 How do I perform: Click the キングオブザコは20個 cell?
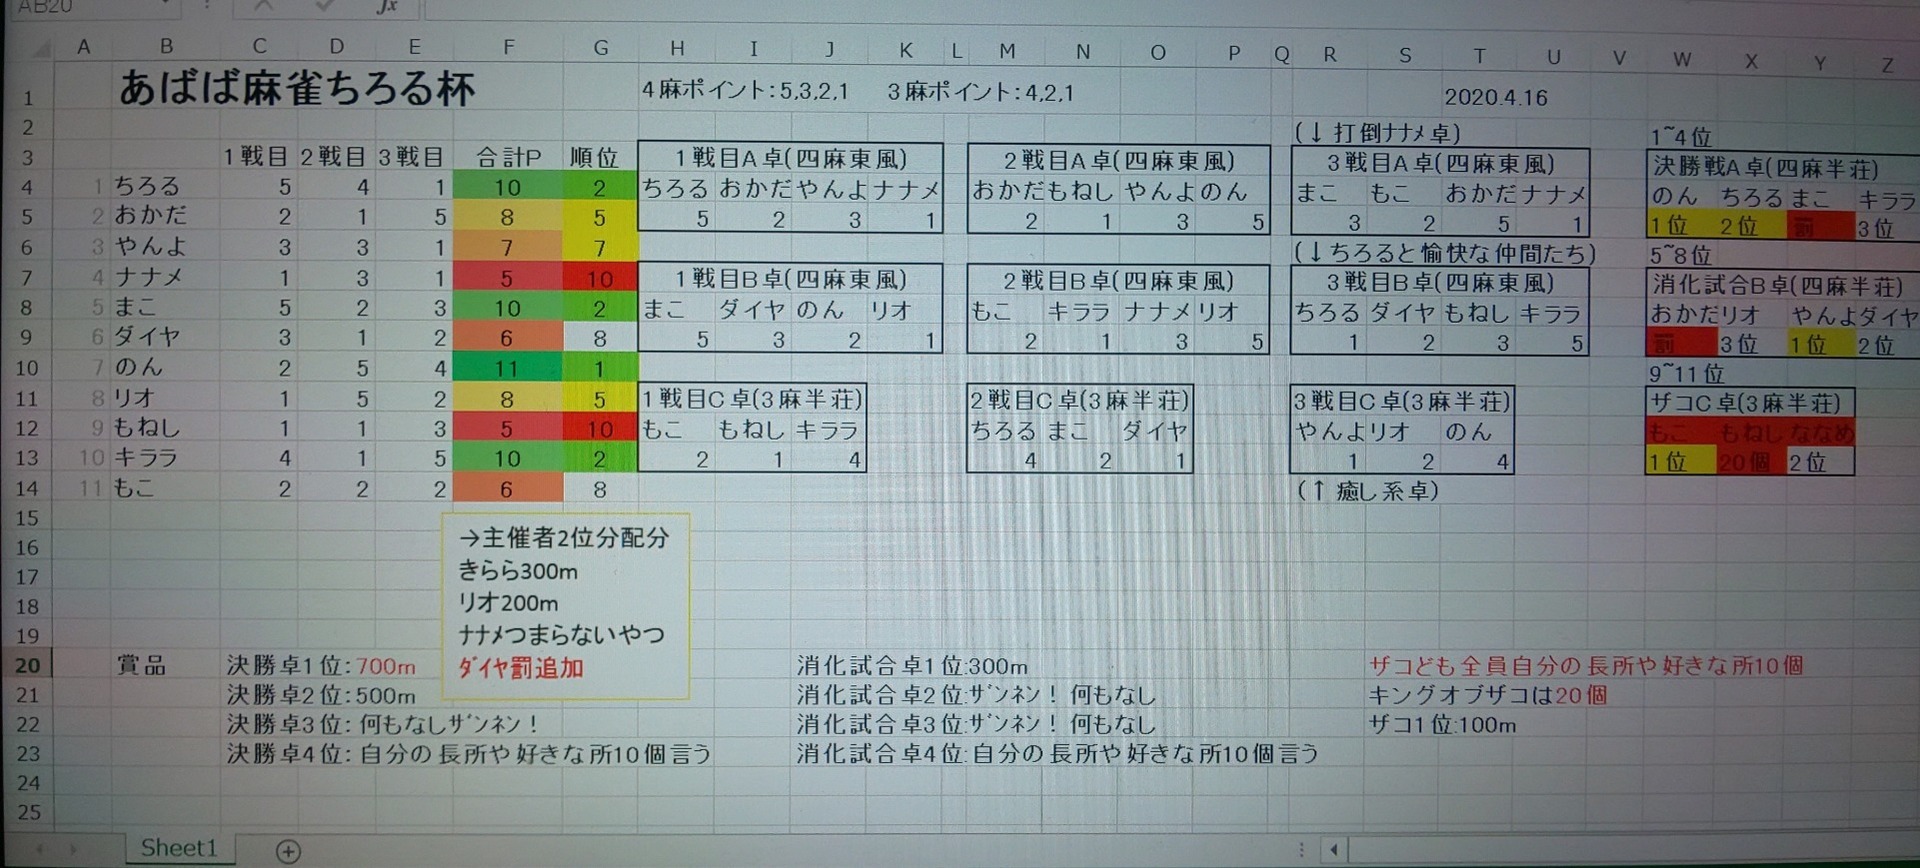pyautogui.click(x=1487, y=695)
